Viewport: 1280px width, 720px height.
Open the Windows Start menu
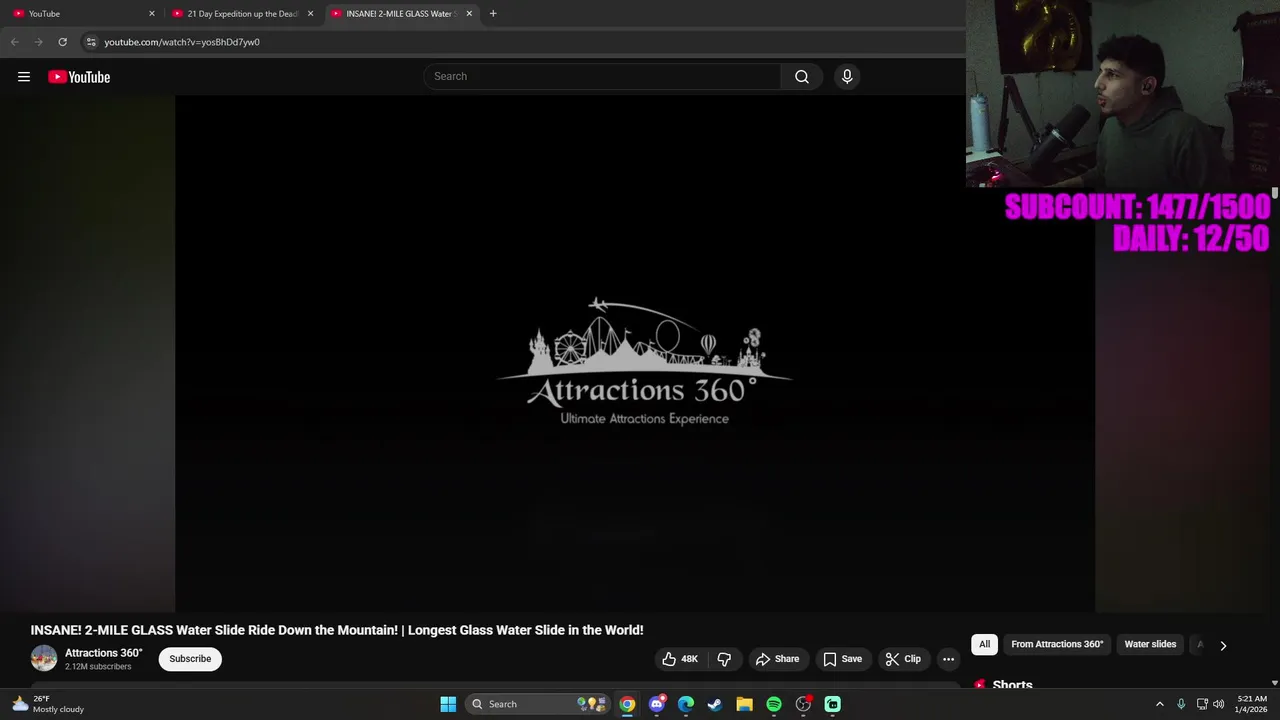tap(448, 704)
